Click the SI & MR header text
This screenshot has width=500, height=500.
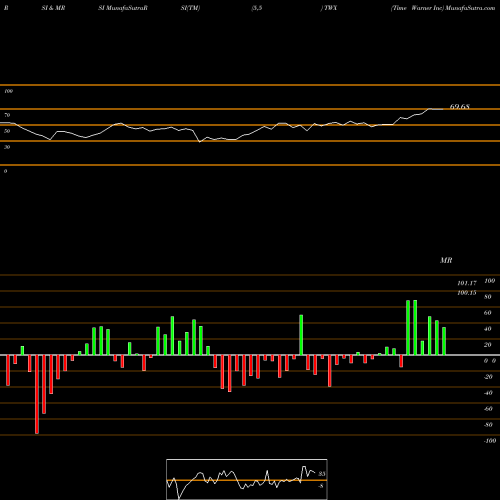(53, 8)
